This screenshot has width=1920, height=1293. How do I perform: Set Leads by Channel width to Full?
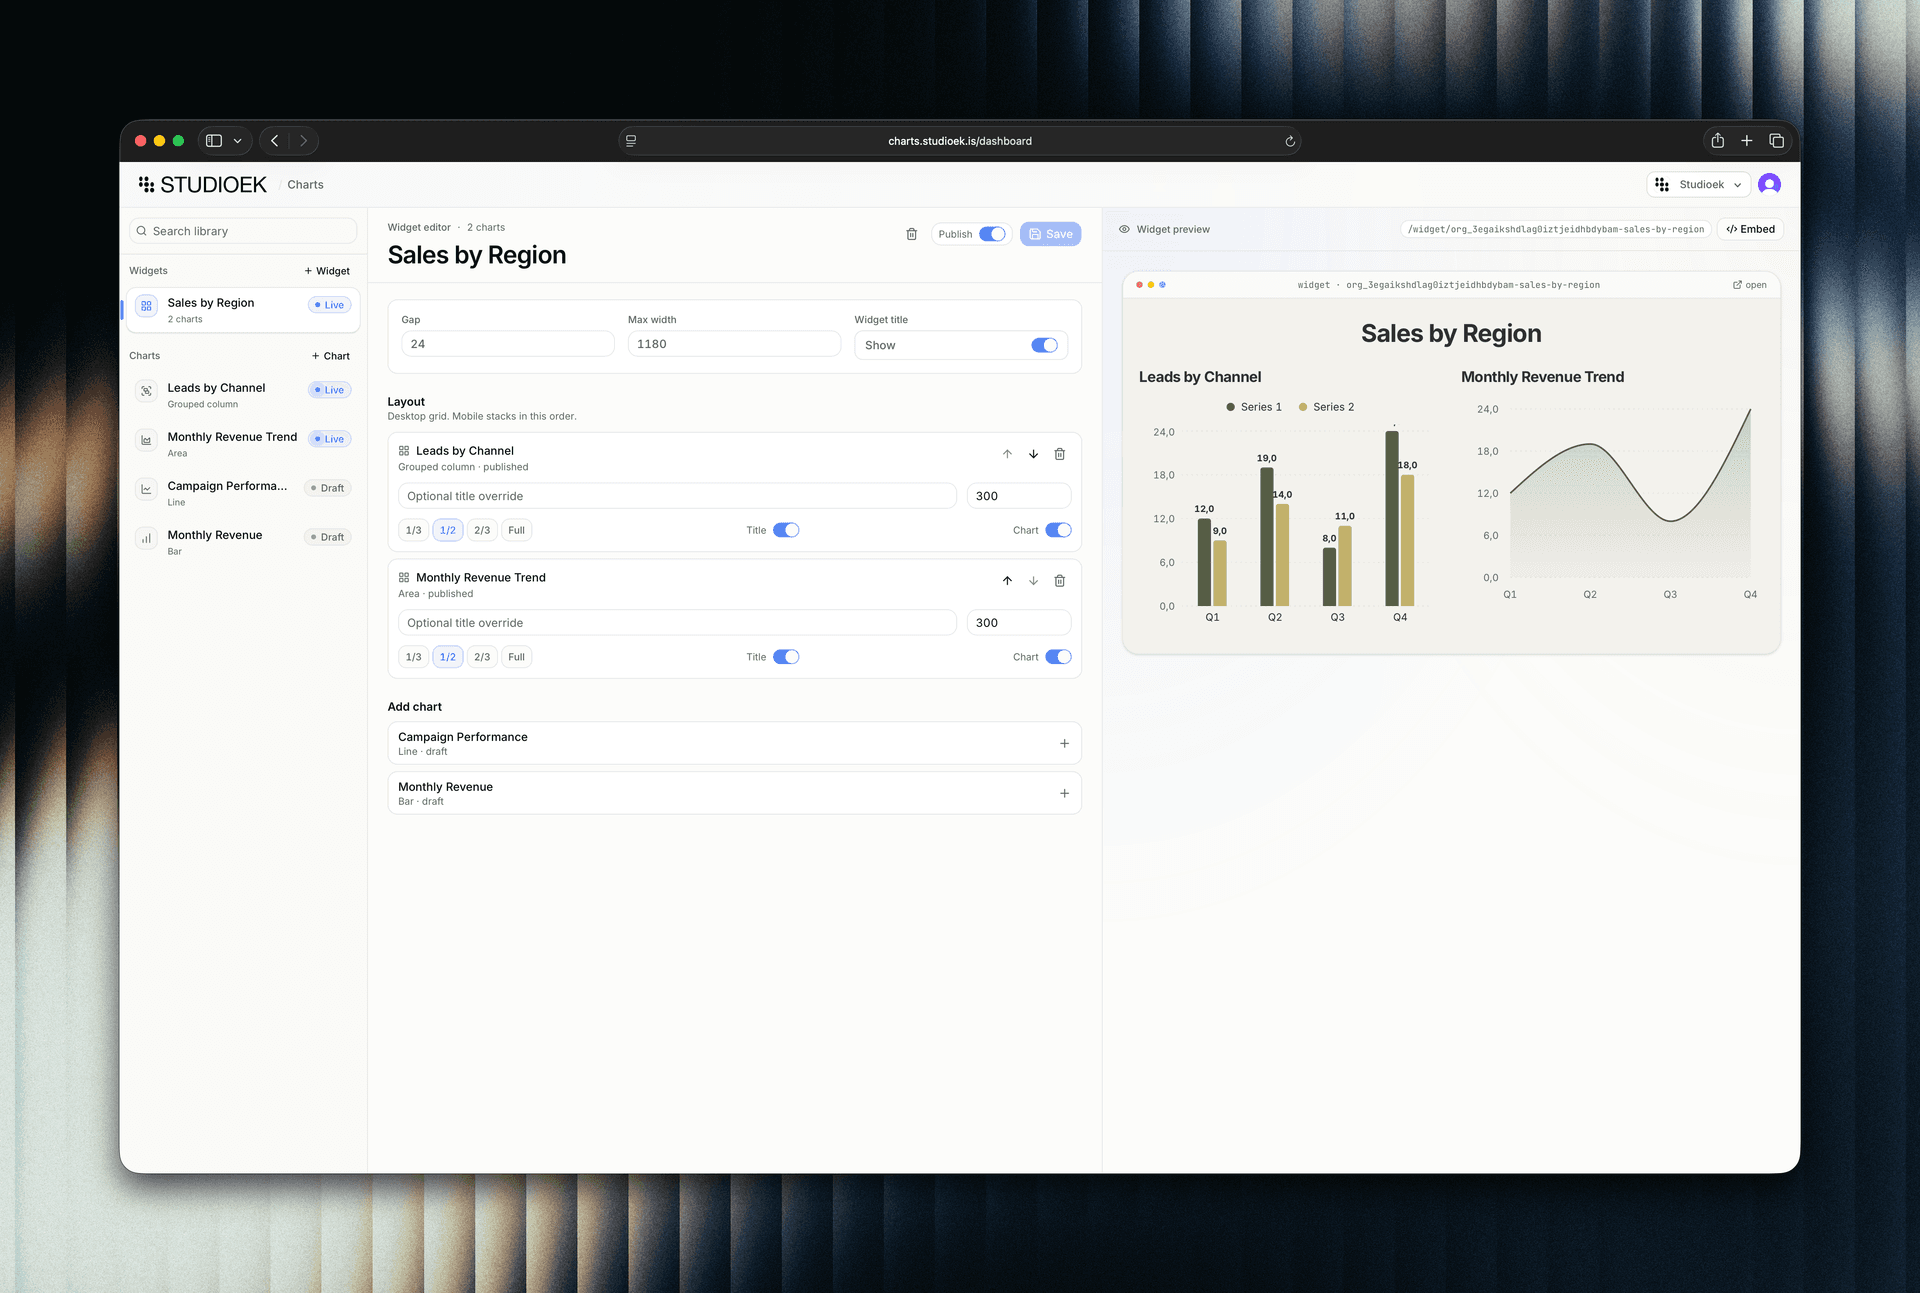[x=516, y=530]
